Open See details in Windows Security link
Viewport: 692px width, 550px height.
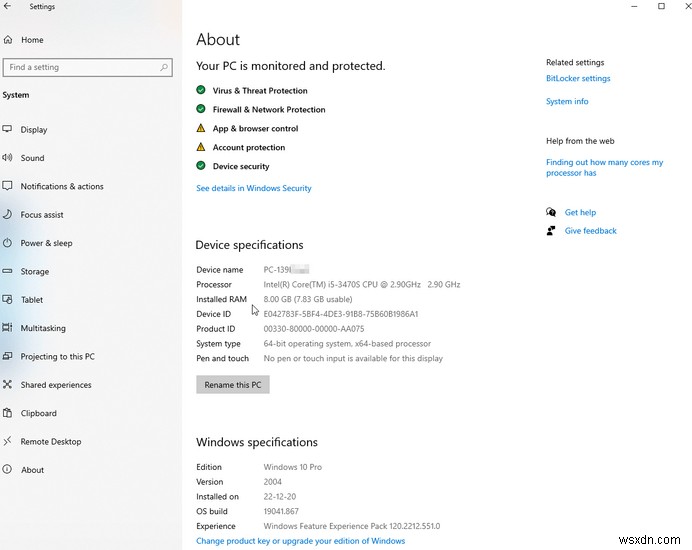pyautogui.click(x=254, y=188)
